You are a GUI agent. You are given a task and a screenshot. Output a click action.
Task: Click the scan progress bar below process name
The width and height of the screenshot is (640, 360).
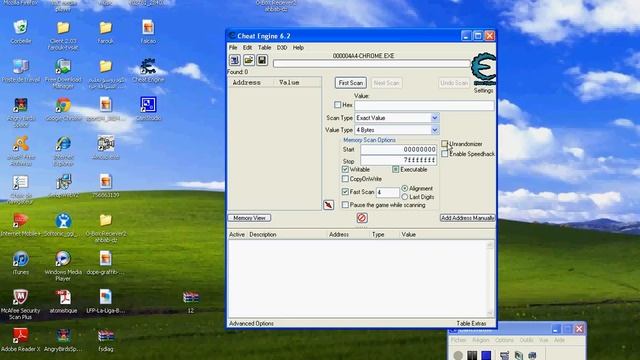click(x=371, y=64)
